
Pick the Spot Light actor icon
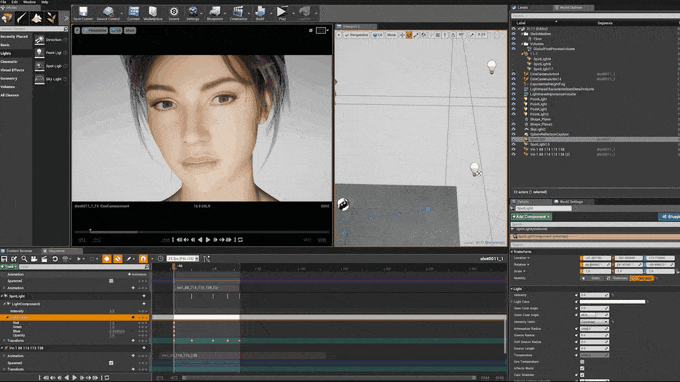[x=39, y=66]
